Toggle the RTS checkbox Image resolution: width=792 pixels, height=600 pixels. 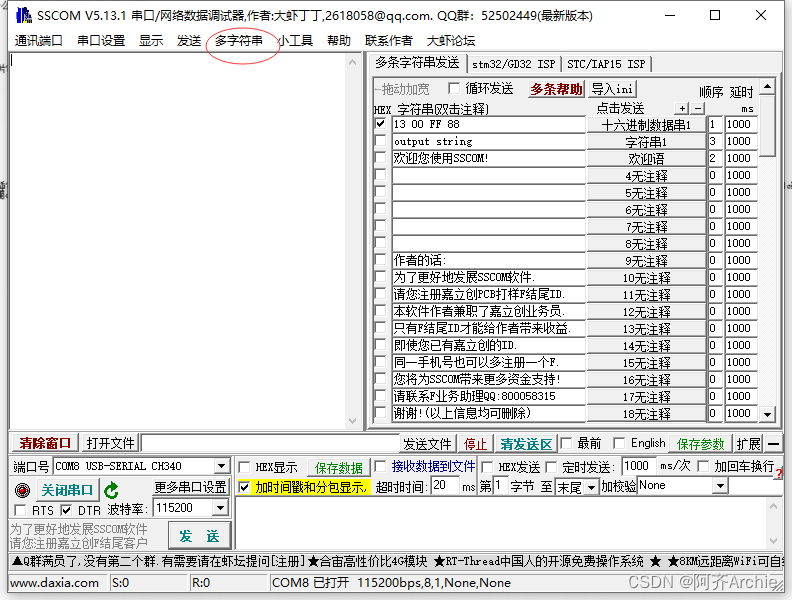pyautogui.click(x=21, y=510)
